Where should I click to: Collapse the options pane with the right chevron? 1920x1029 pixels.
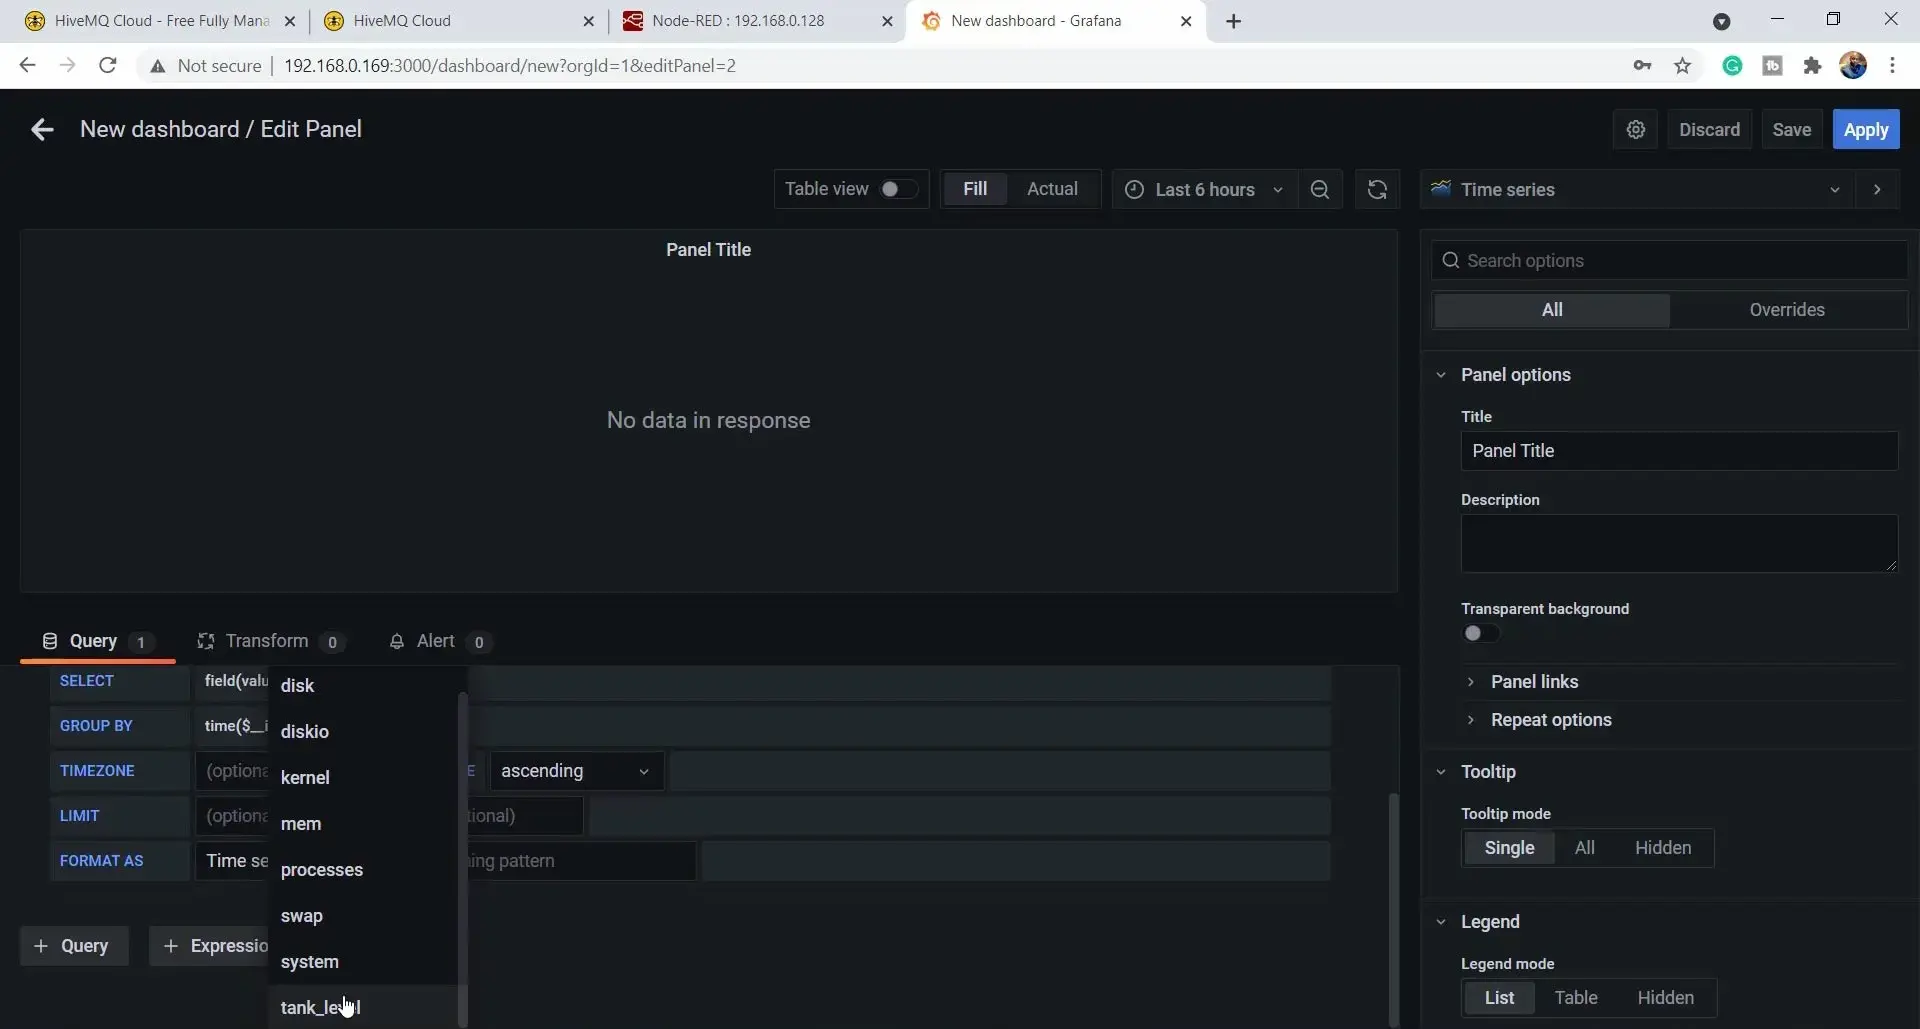(x=1877, y=190)
